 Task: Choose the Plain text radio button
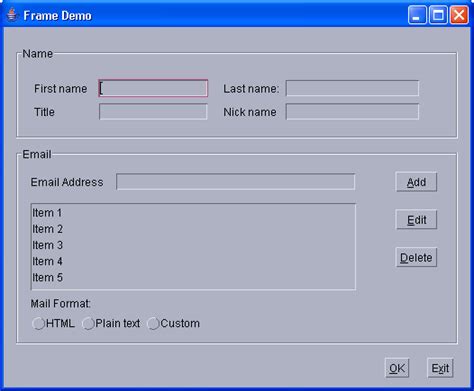[x=111, y=323]
